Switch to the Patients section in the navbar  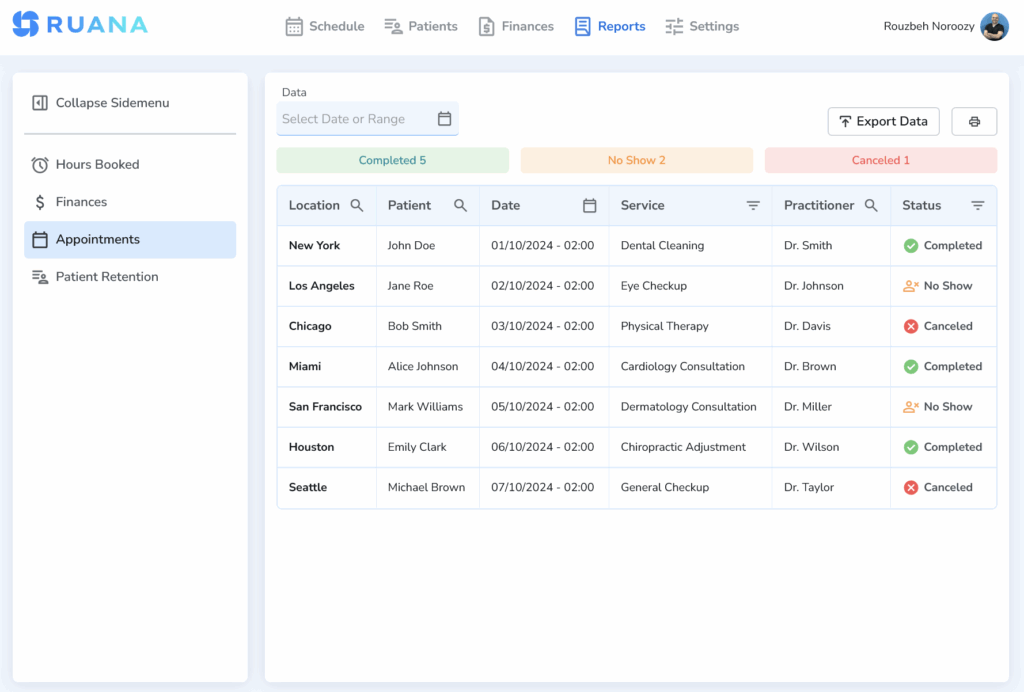point(421,26)
